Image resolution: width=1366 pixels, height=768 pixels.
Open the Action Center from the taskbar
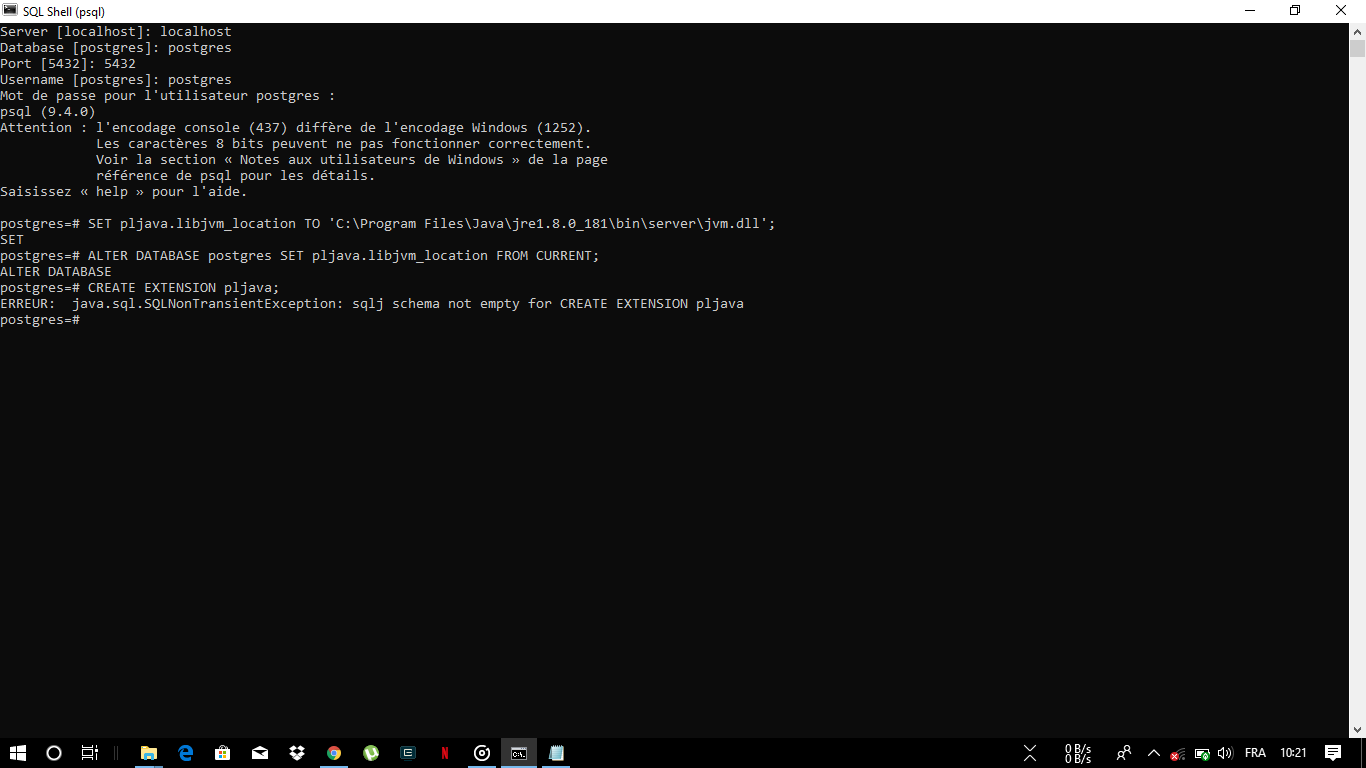coord(1333,753)
